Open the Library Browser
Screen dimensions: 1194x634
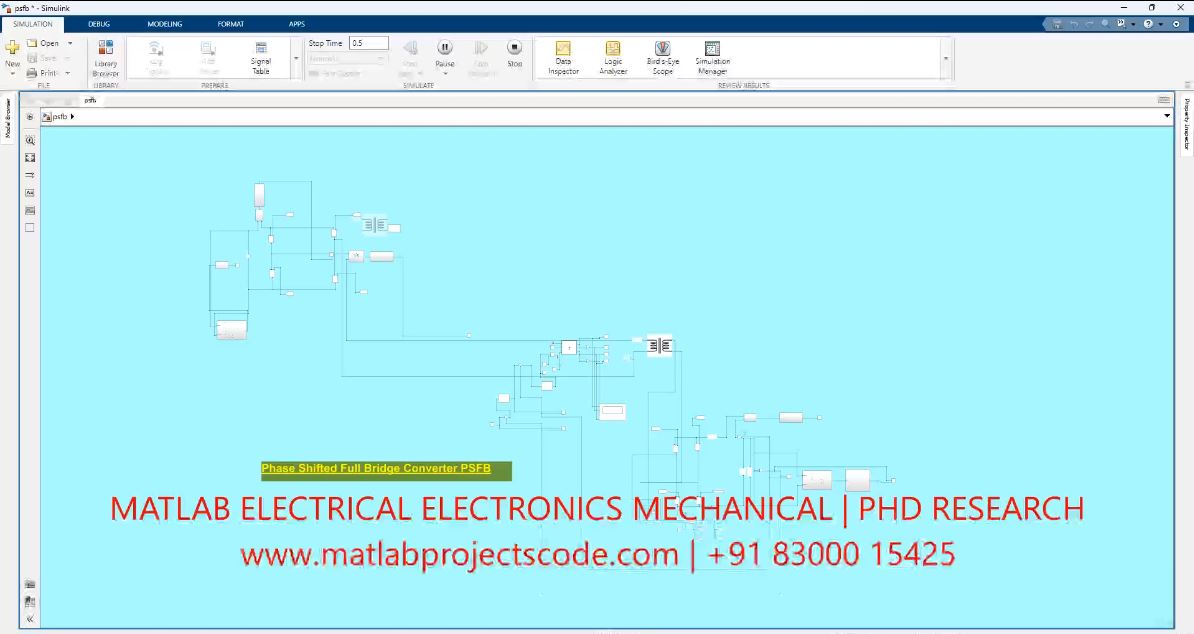coord(106,58)
